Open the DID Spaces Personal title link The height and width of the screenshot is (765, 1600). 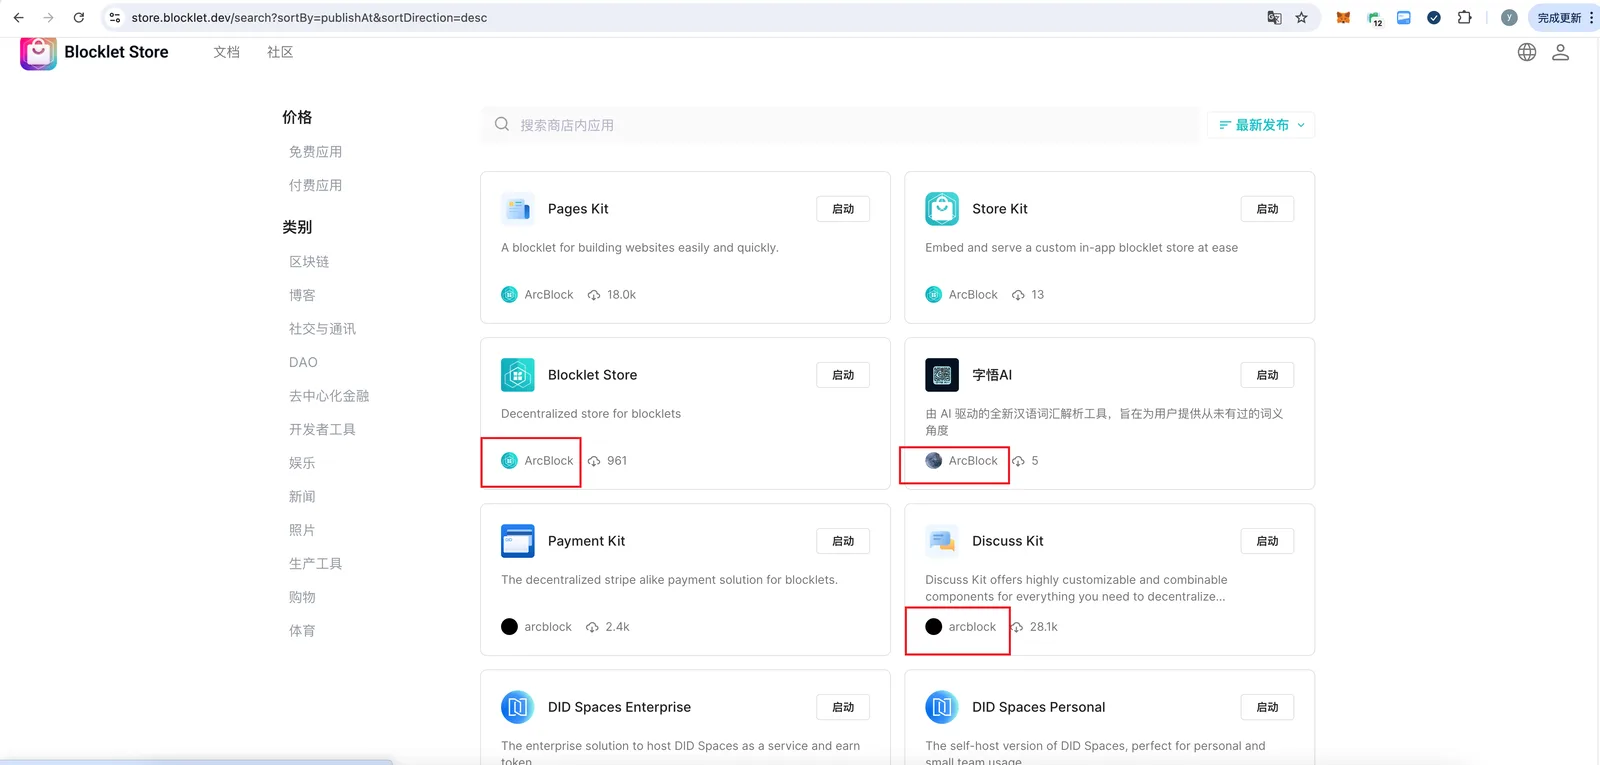click(x=1039, y=707)
